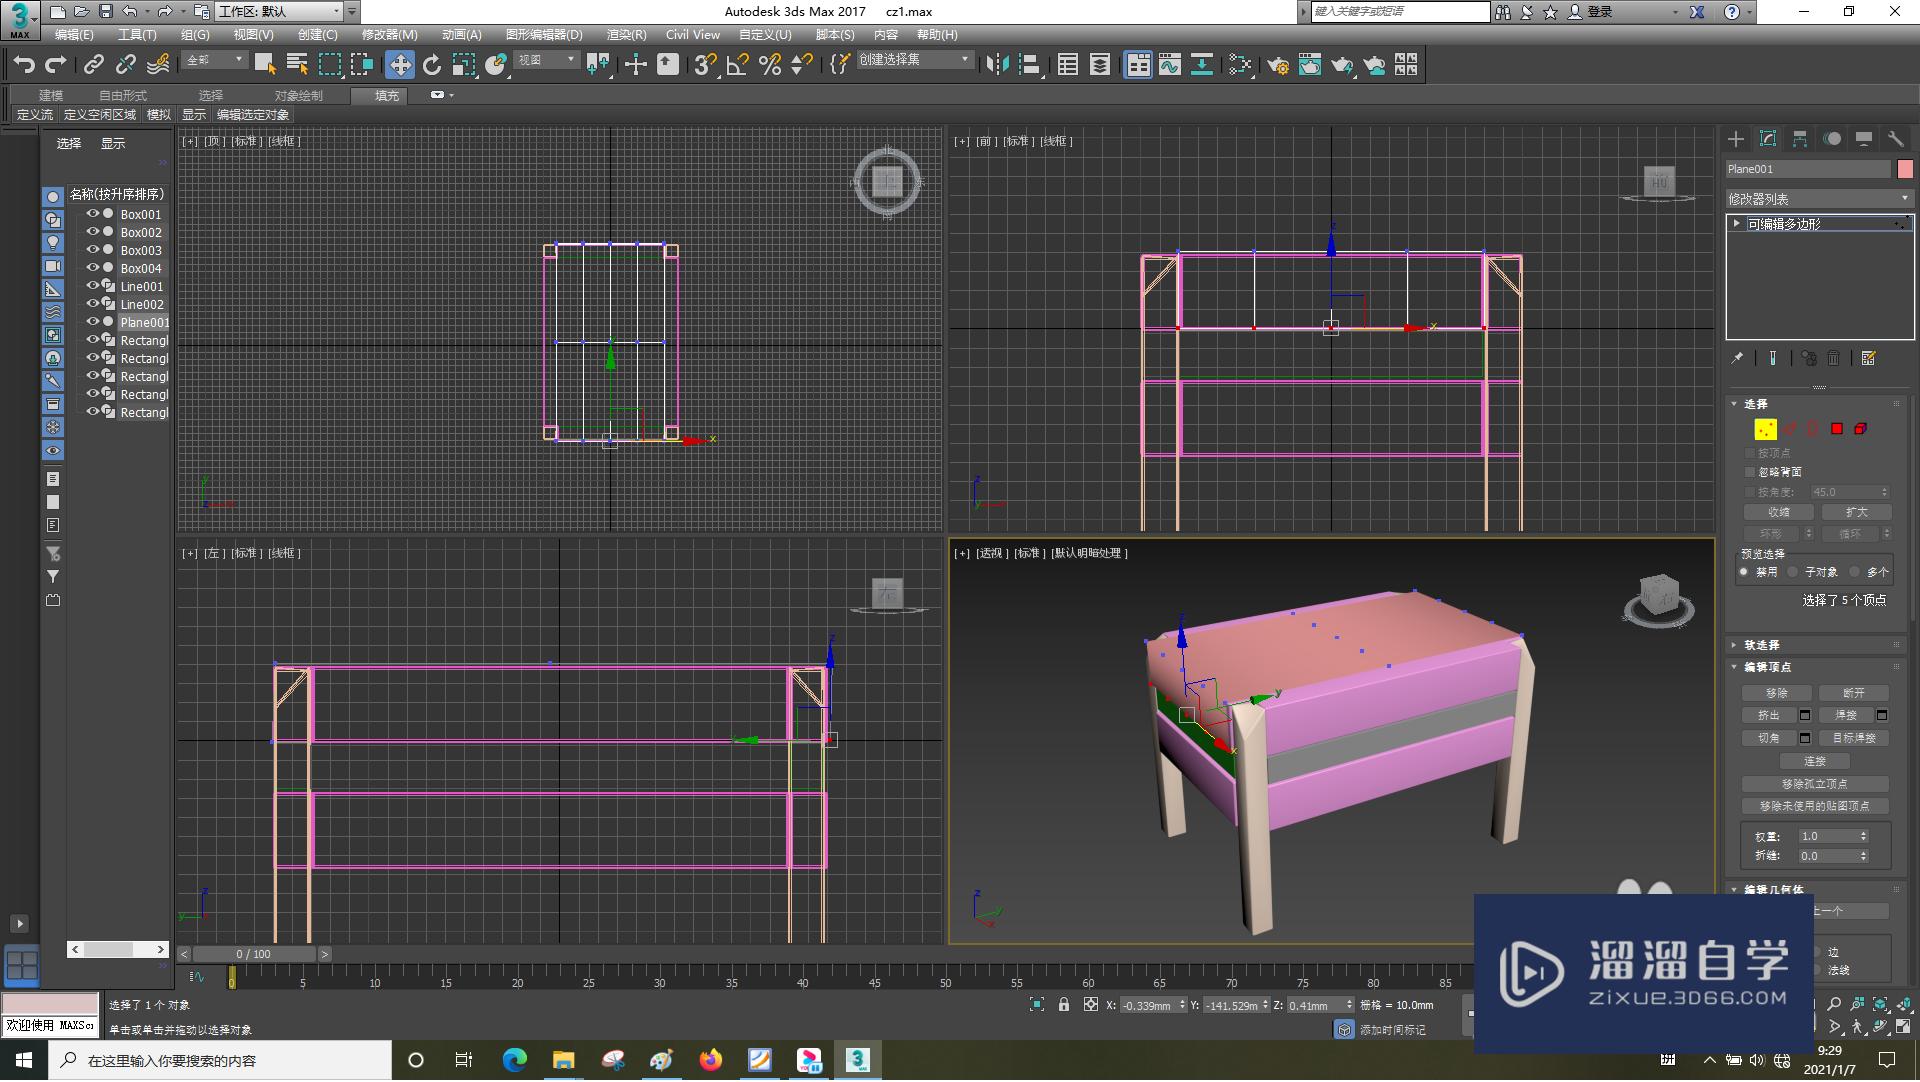Open the 工作区: 默认 workspace dropdown
Image resolution: width=1920 pixels, height=1082 pixels.
(280, 12)
